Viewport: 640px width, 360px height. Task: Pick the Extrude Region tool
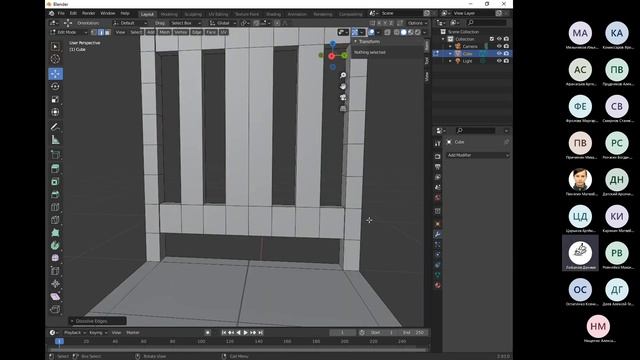[x=56, y=169]
